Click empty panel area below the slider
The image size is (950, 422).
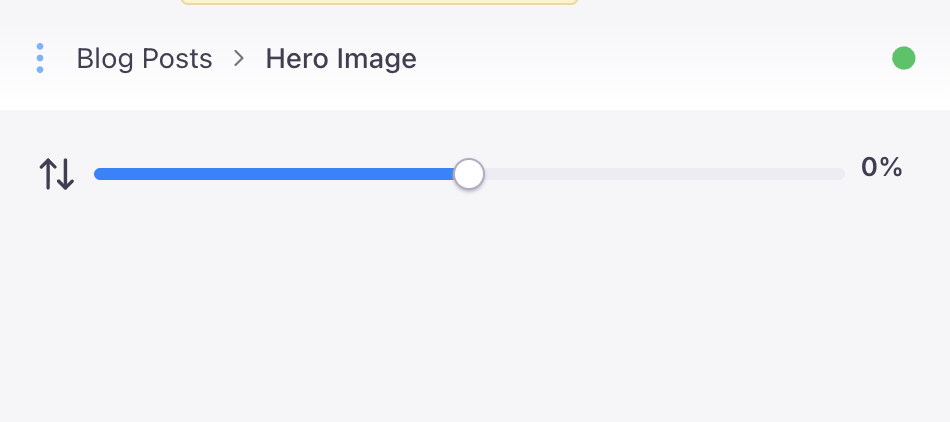click(475, 310)
